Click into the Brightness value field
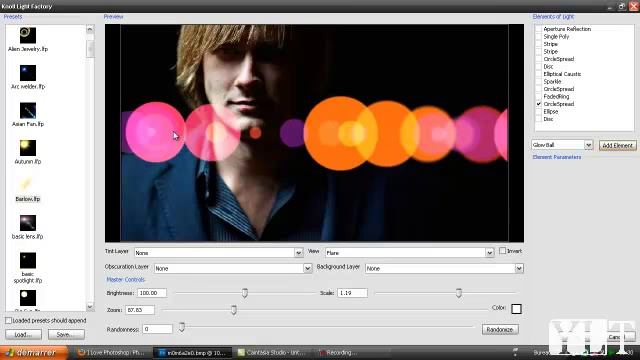Viewport: 640px width, 360px height. coord(152,293)
